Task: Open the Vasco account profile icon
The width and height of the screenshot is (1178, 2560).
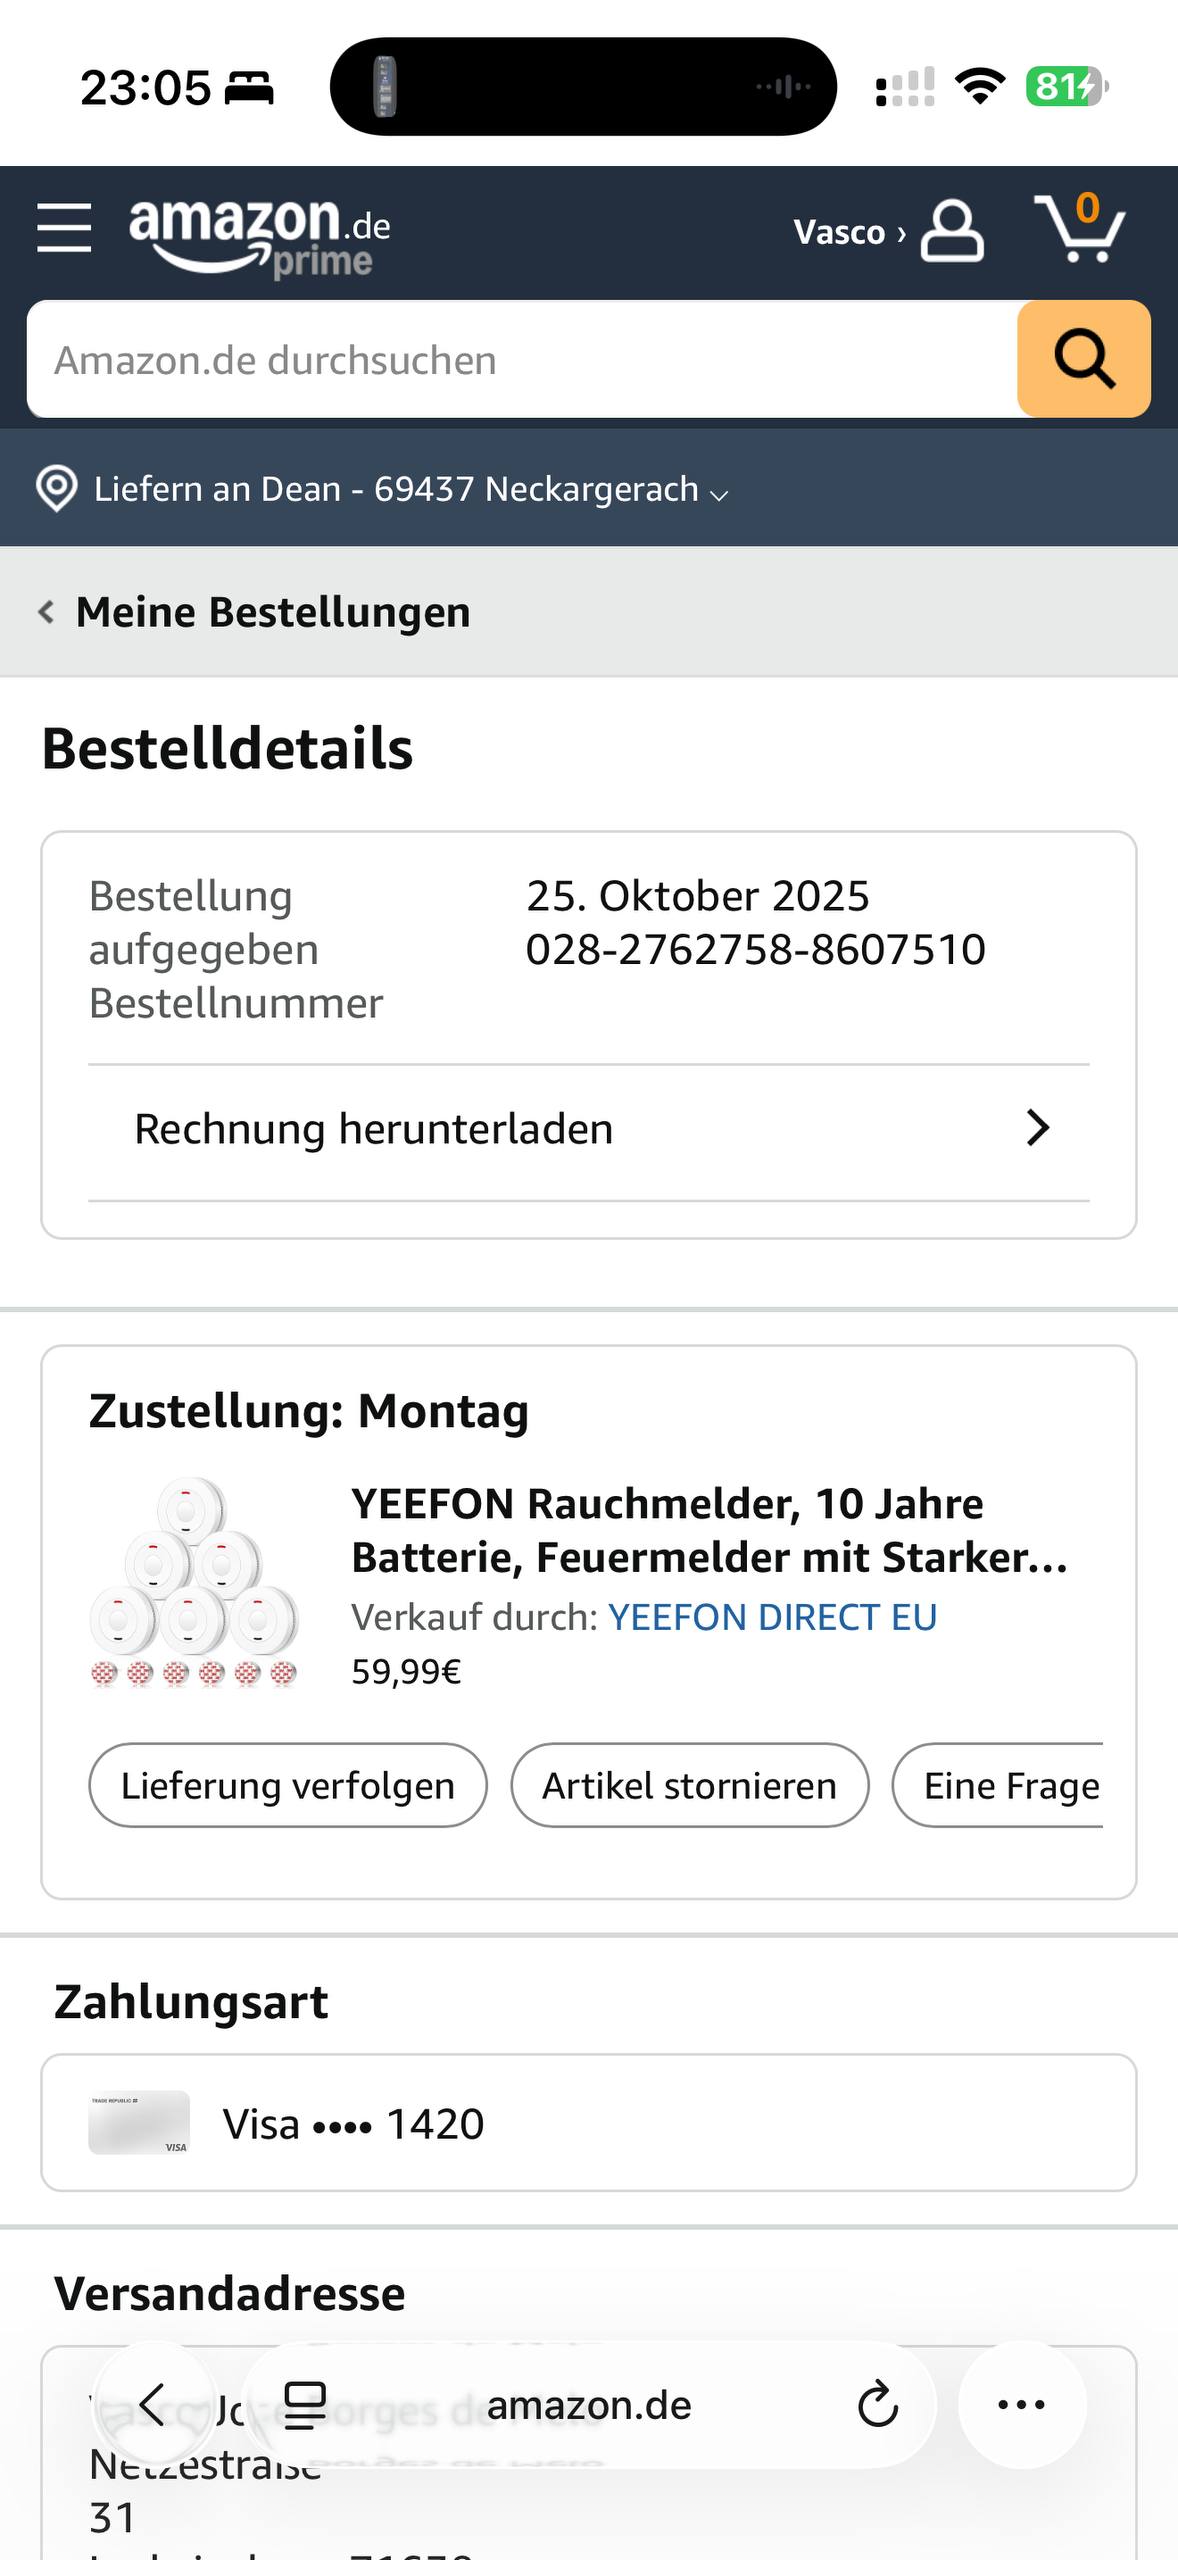Action: point(951,231)
